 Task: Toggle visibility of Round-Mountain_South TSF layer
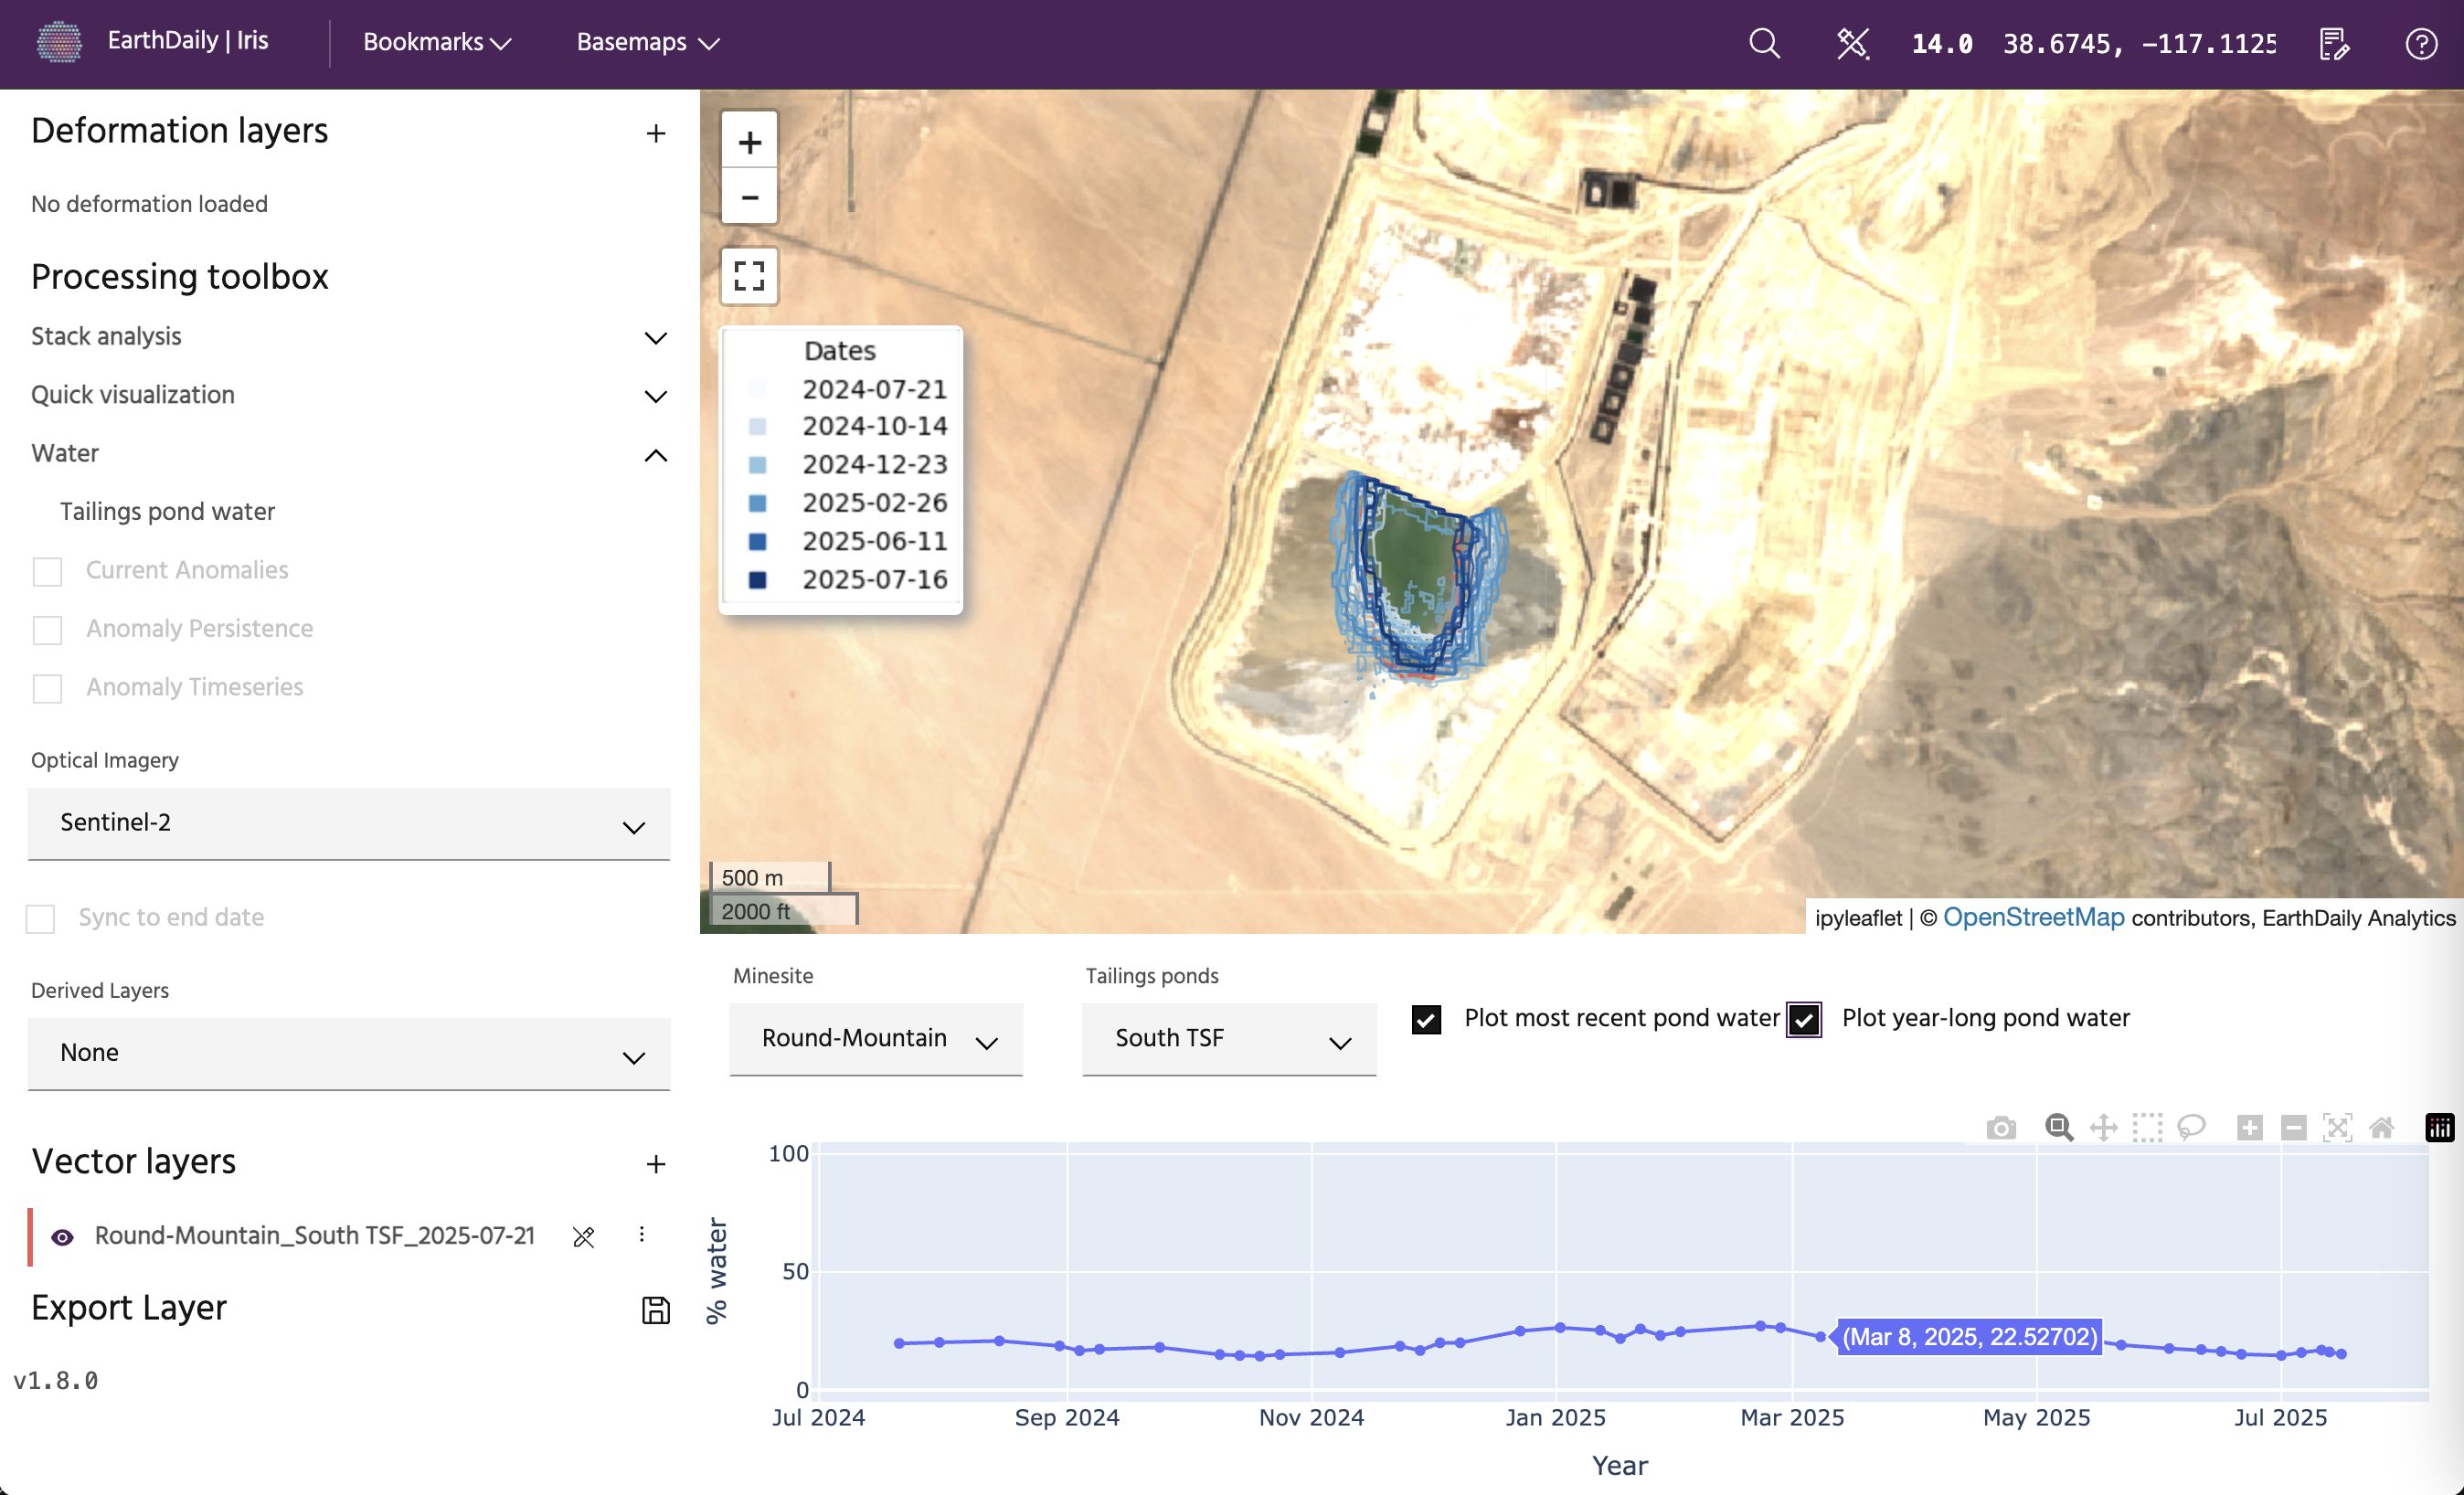click(62, 1237)
